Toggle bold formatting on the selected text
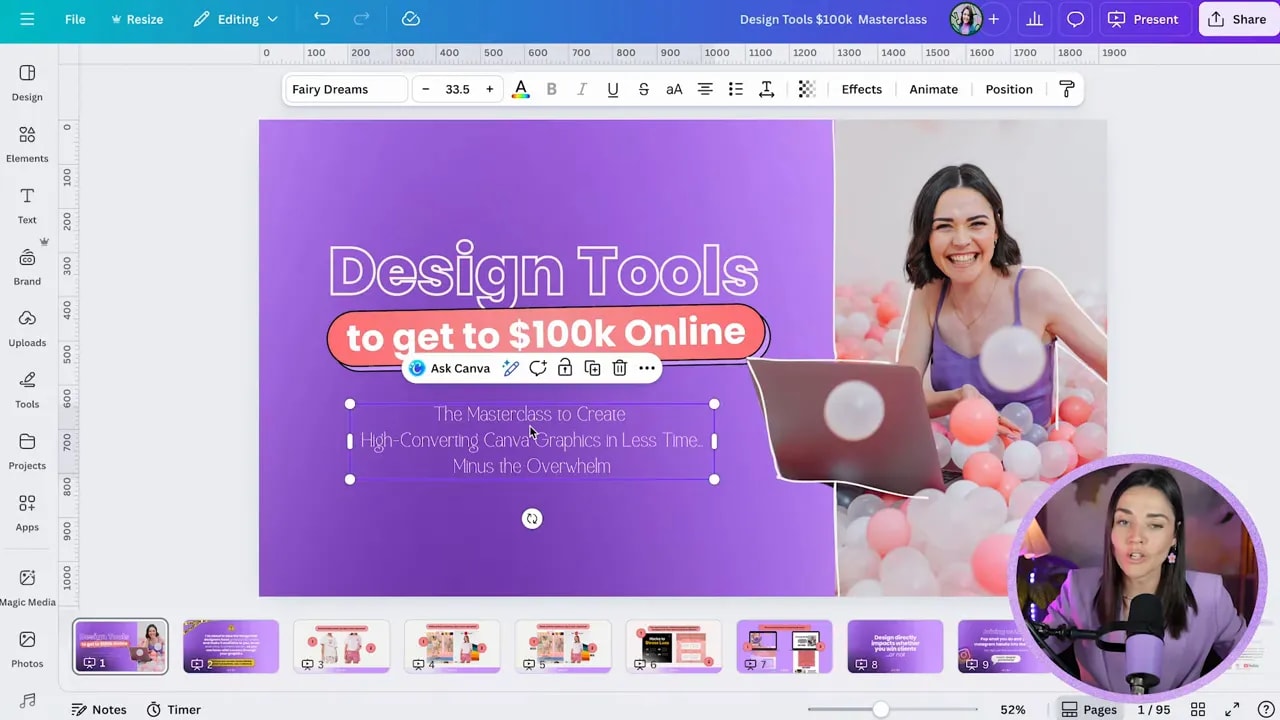The height and width of the screenshot is (720, 1280). (x=551, y=89)
